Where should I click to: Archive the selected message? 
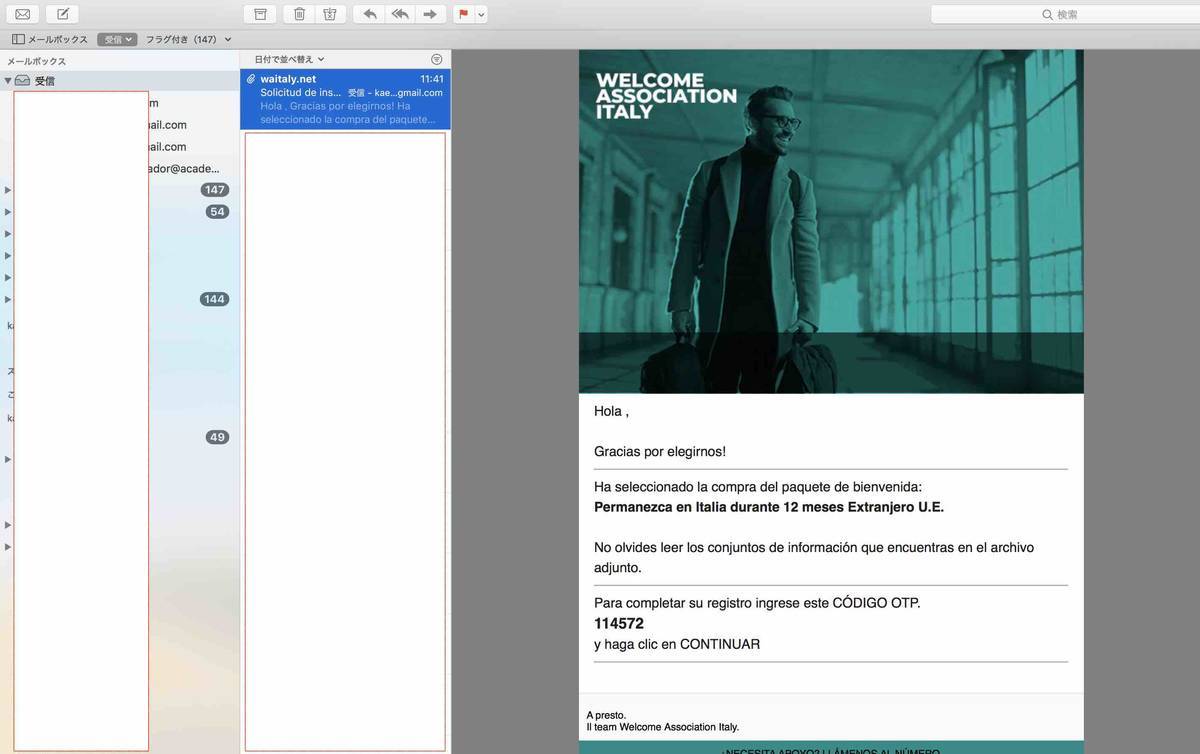(260, 14)
